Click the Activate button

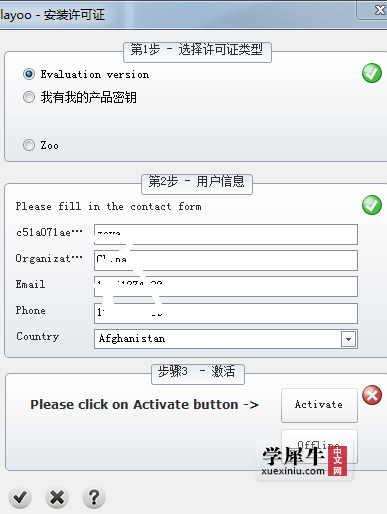(319, 405)
